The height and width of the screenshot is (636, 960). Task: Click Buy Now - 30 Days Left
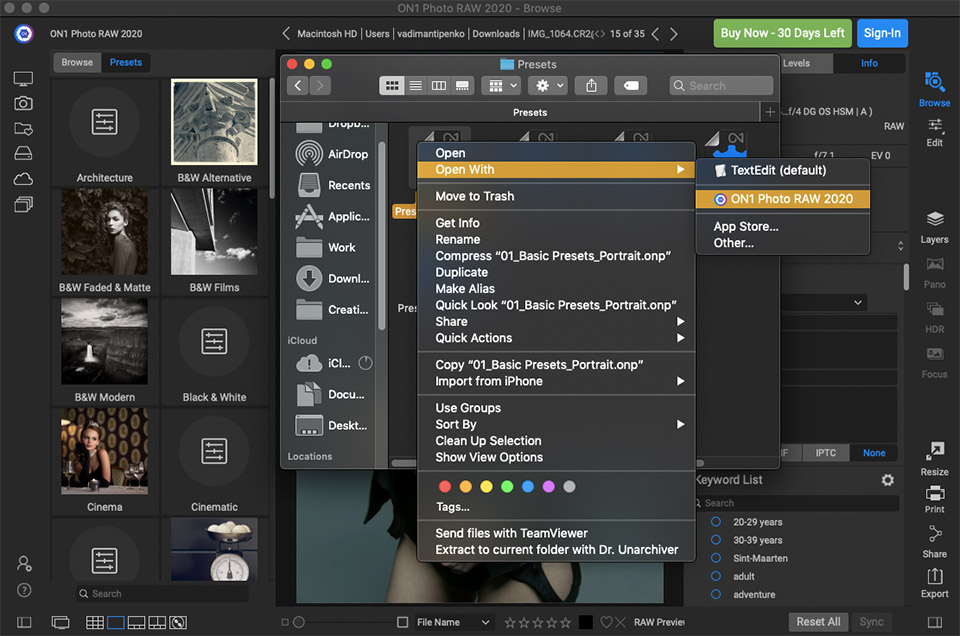pyautogui.click(x=782, y=33)
